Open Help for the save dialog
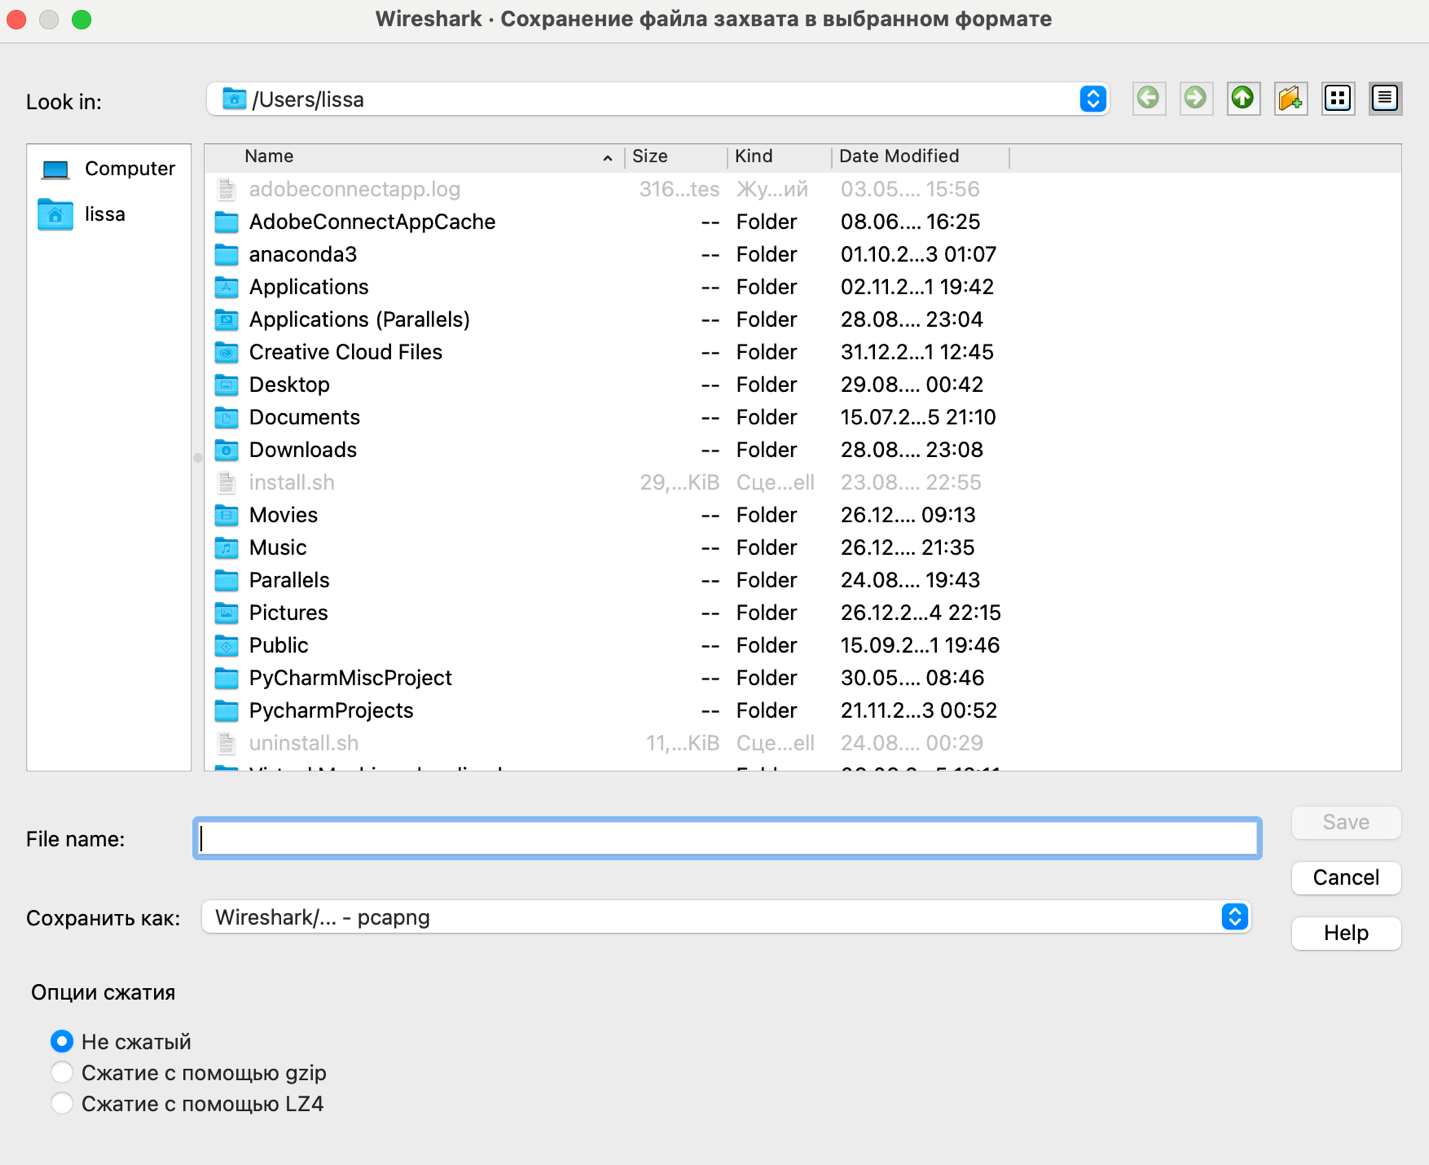This screenshot has width=1429, height=1165. coord(1345,933)
